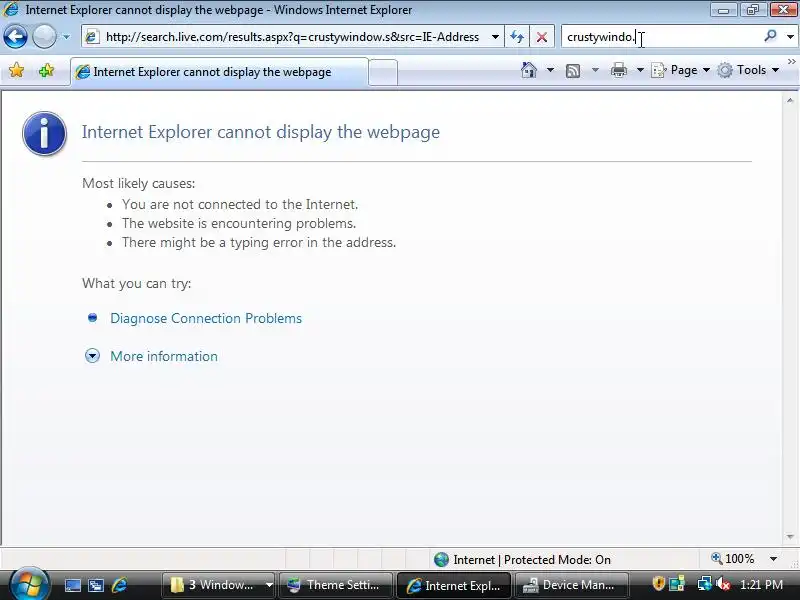Expand the address bar history dropdown
800x600 pixels.
click(x=495, y=37)
